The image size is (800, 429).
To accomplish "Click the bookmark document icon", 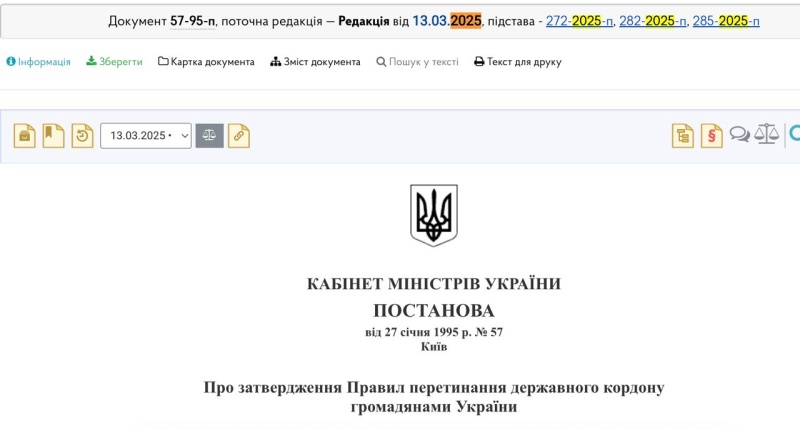I will (x=53, y=135).
